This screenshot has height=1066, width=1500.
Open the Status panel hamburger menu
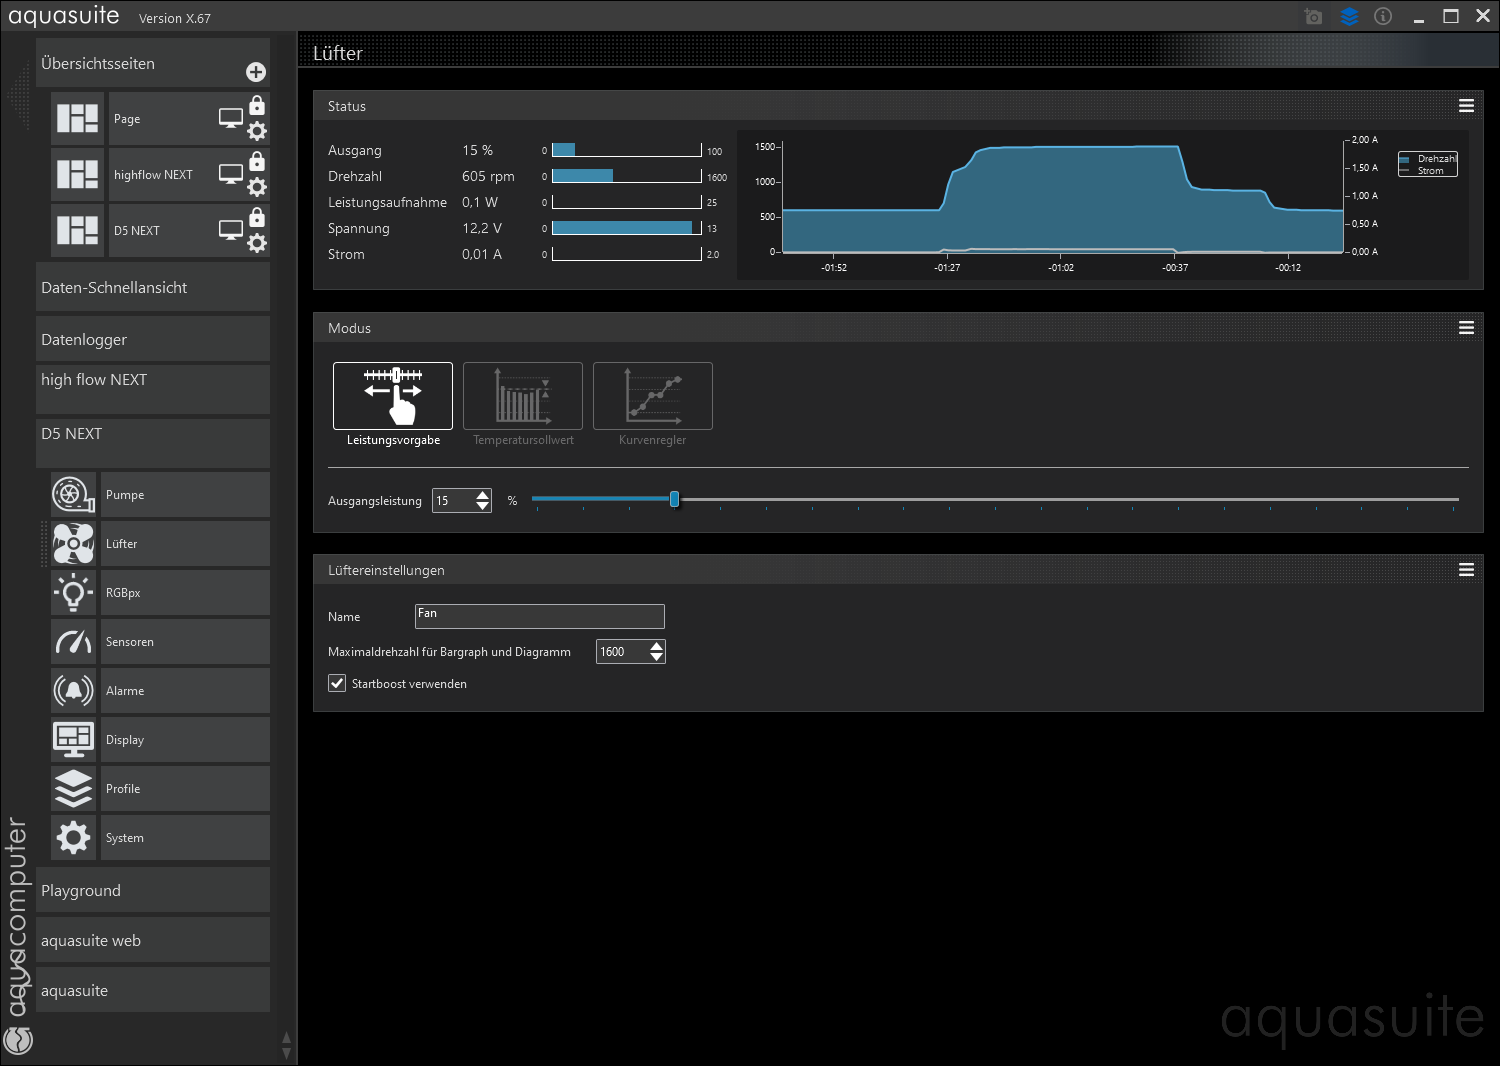pyautogui.click(x=1466, y=106)
